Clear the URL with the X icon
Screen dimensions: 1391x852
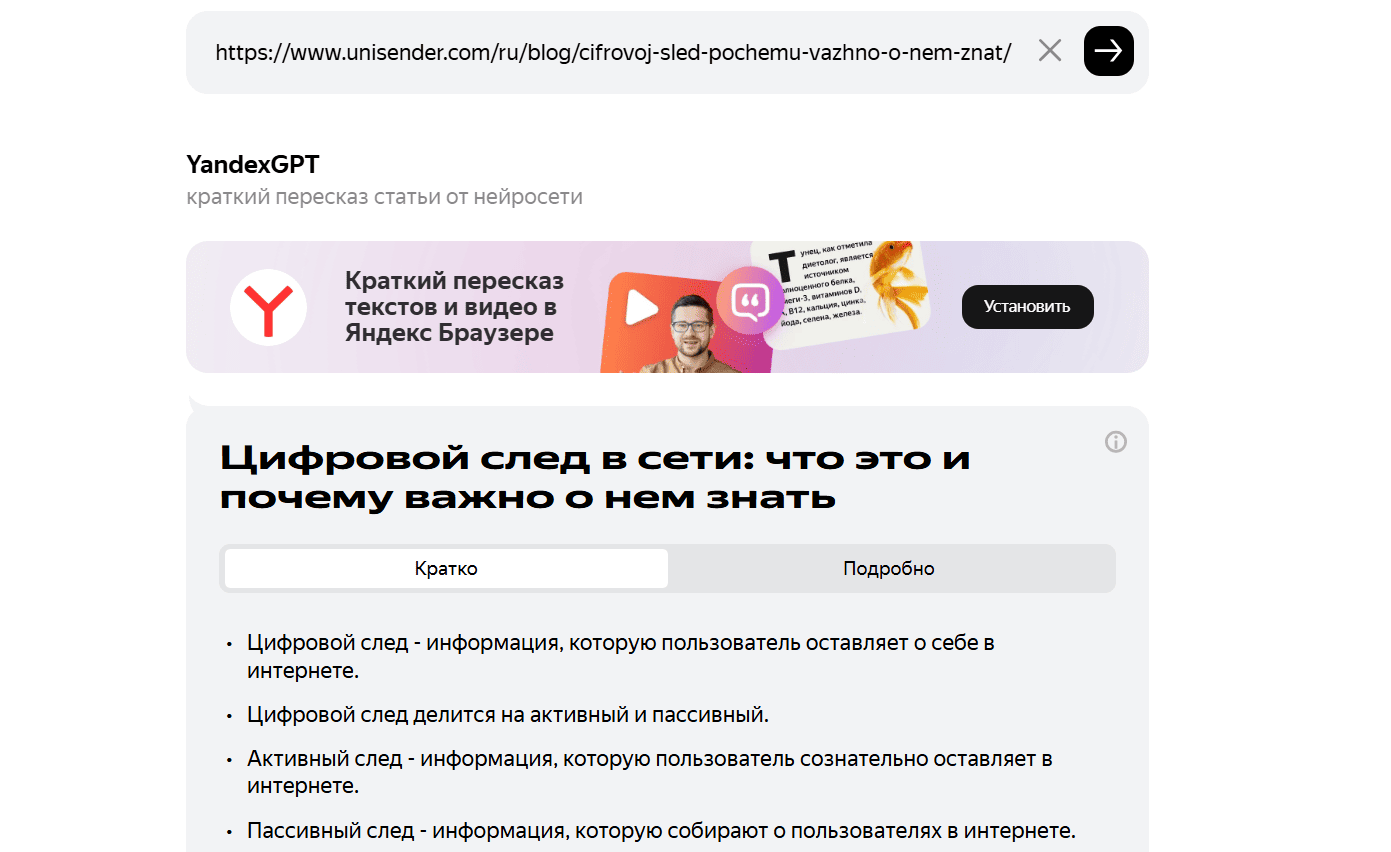[x=1049, y=51]
